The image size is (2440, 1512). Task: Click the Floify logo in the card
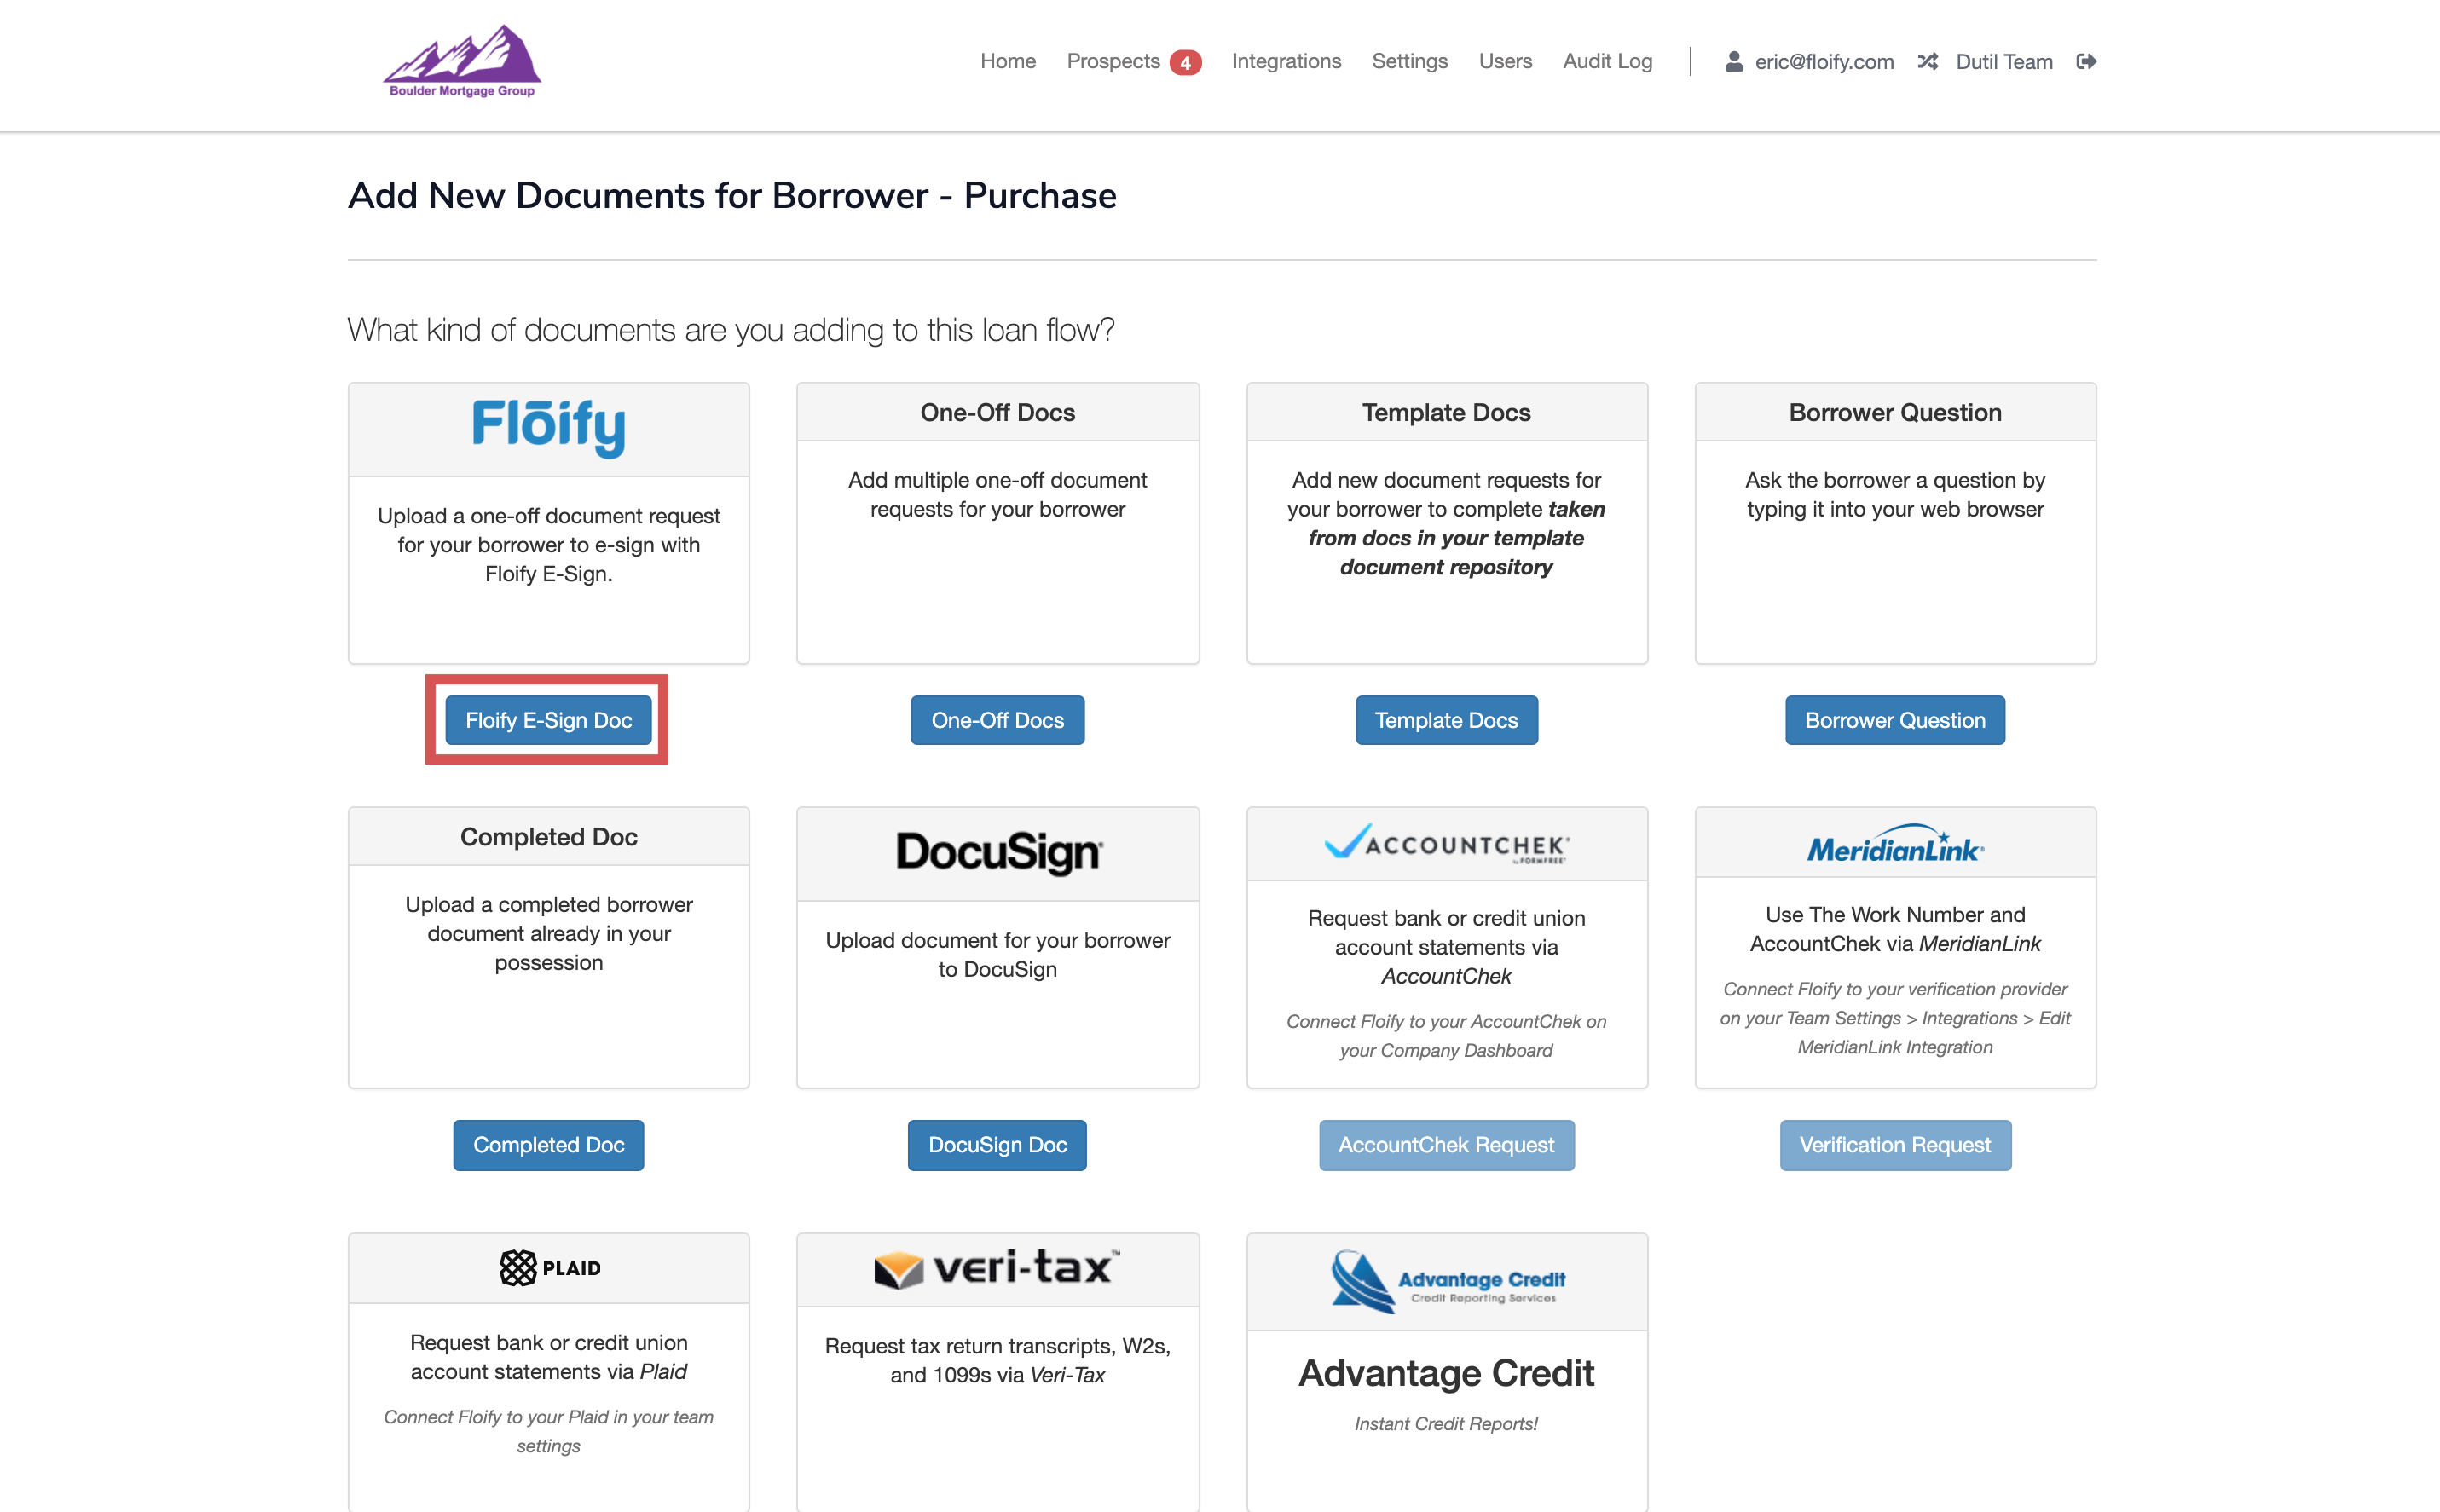[x=548, y=427]
